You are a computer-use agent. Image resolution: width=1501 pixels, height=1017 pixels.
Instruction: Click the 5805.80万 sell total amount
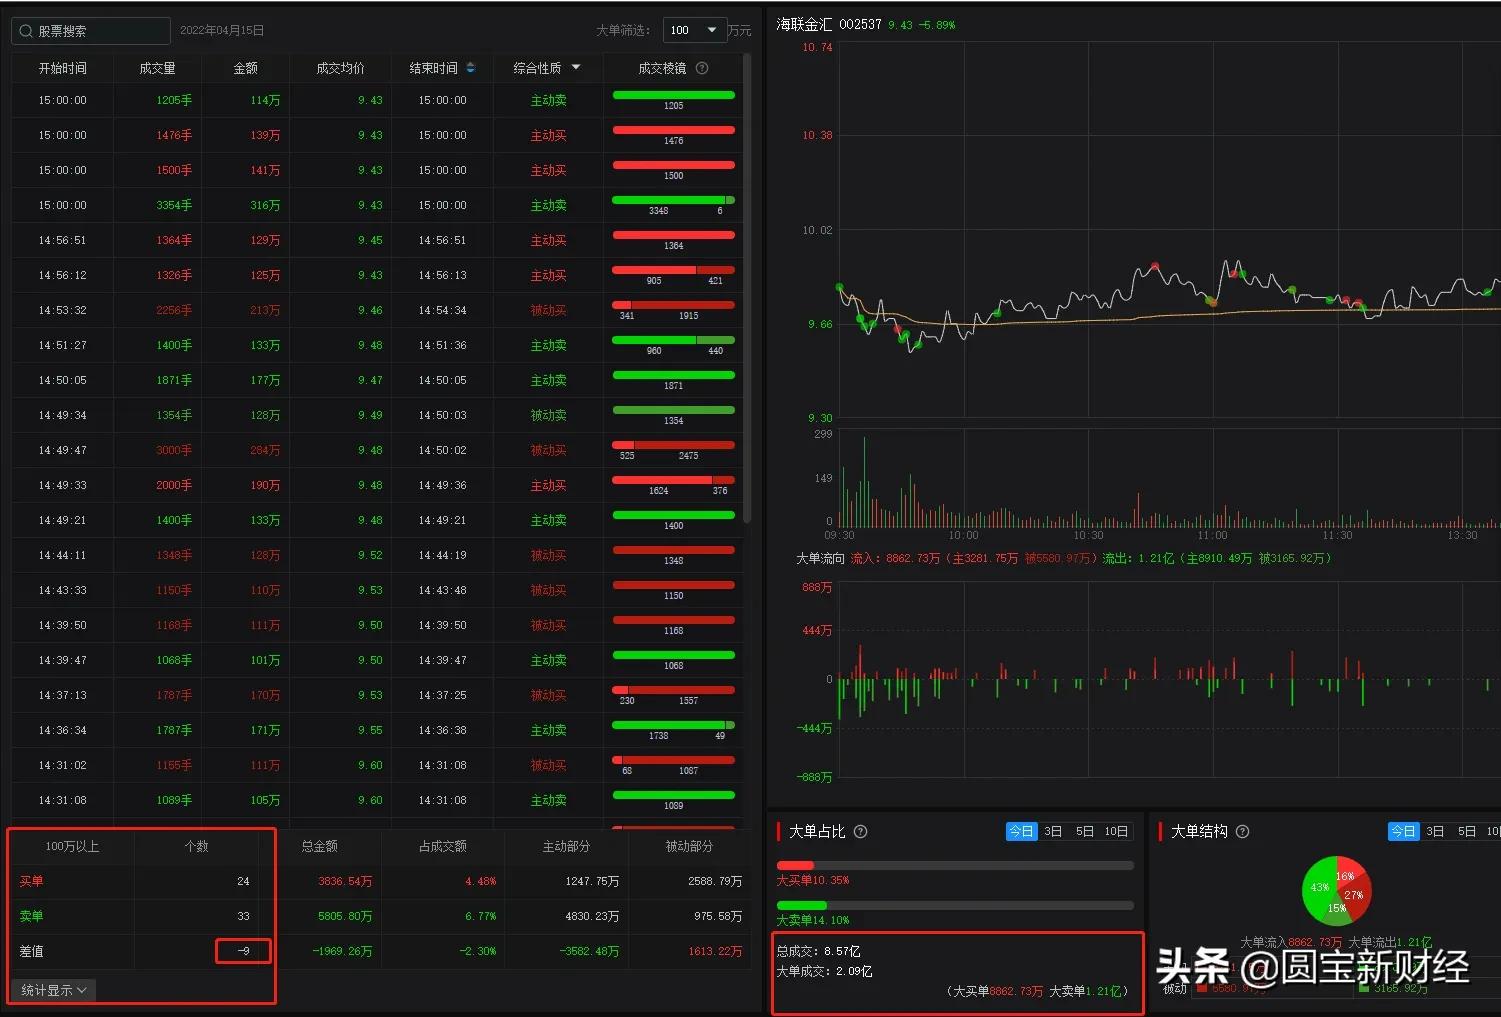click(x=345, y=916)
